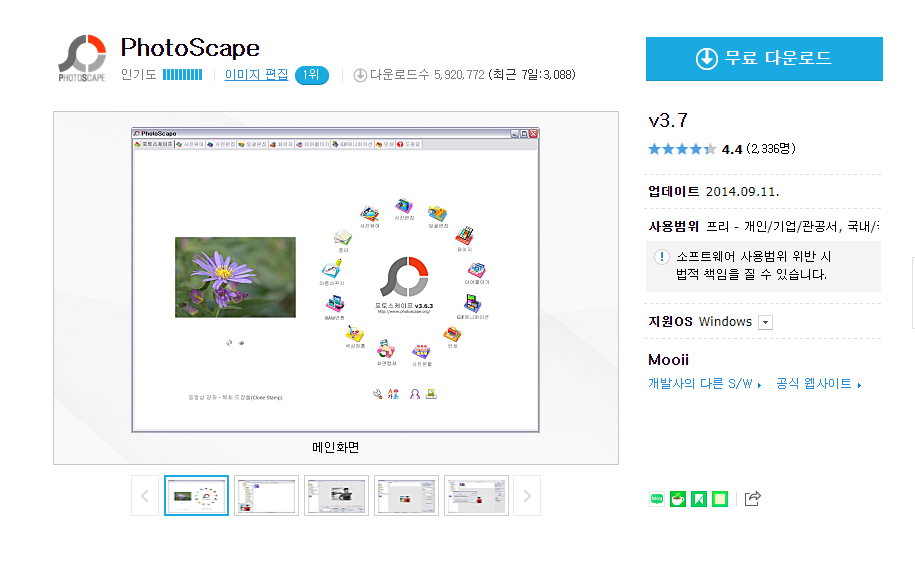Viewport: 915px width, 568px height.
Task: Click the flower photo in the preview
Action: click(235, 277)
